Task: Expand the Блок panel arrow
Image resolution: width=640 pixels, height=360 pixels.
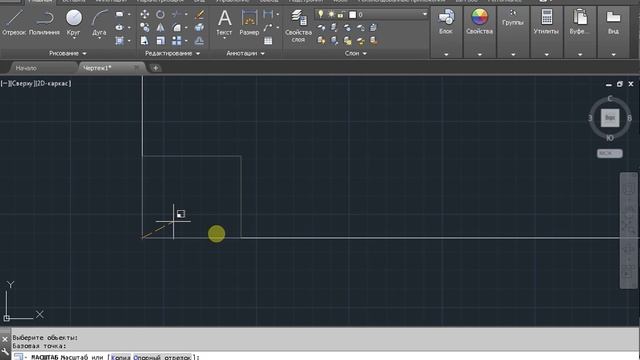Action: pos(446,54)
